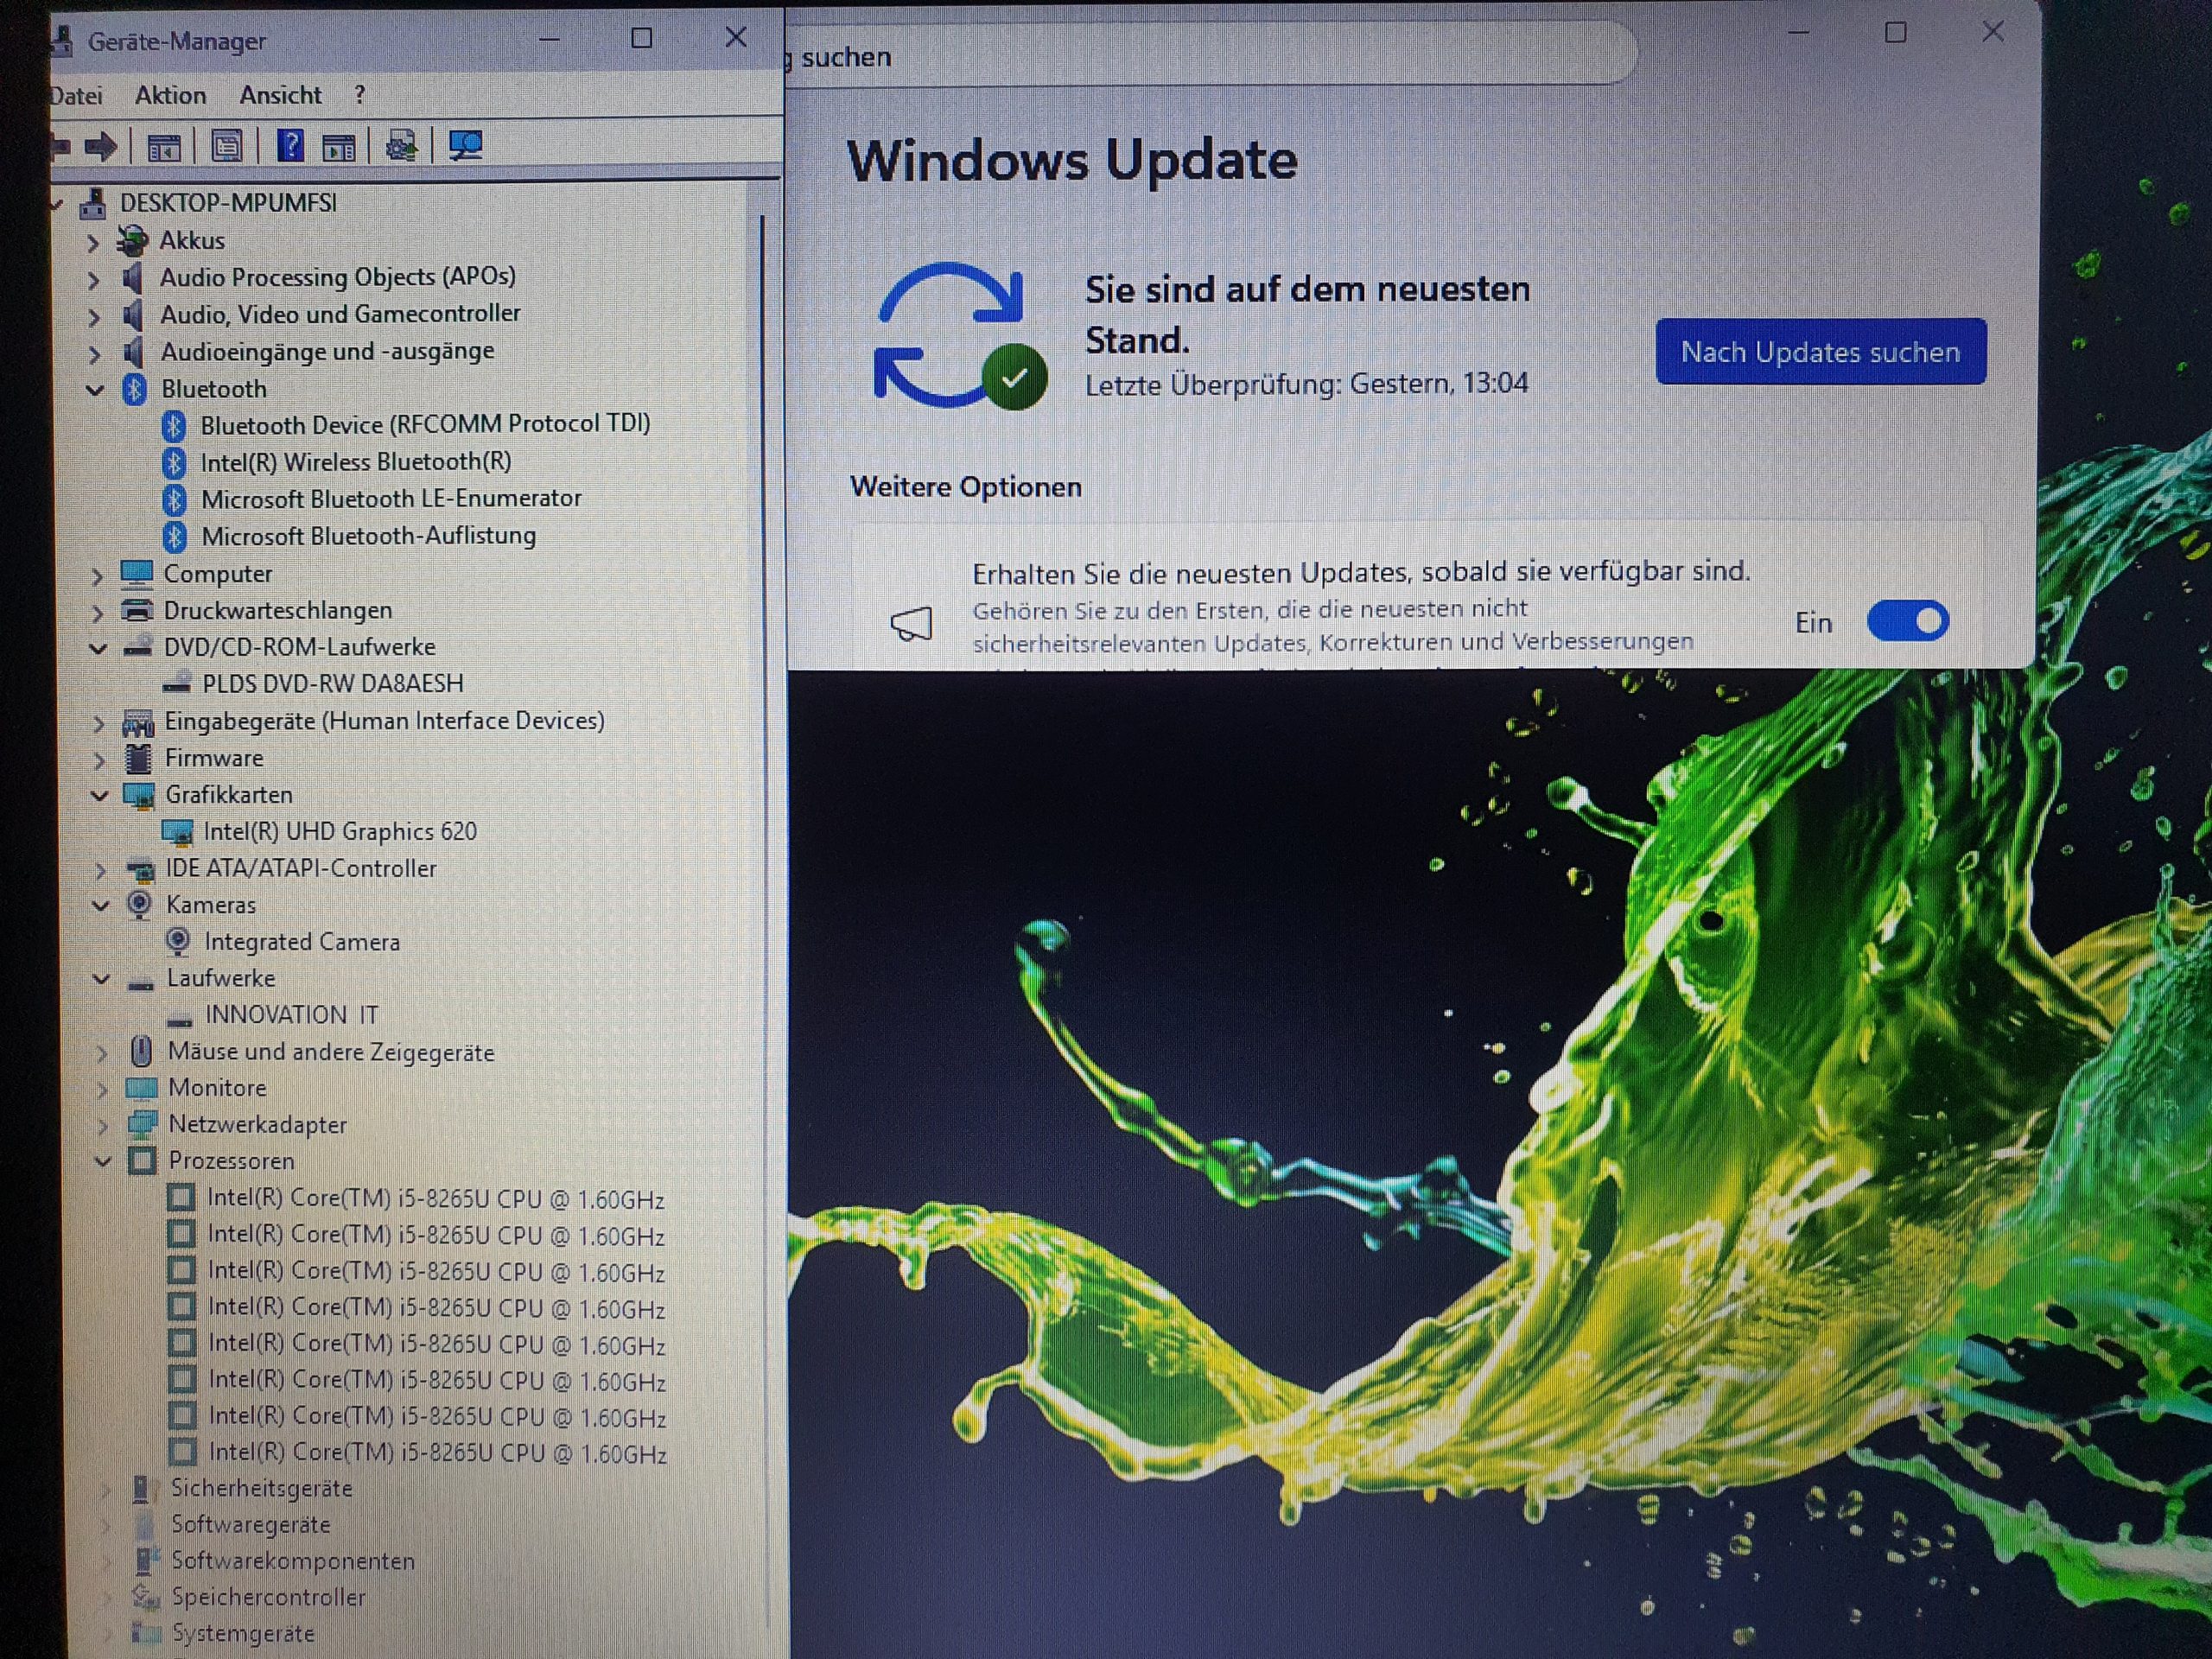Click update driver toolbar icon
2212x1659 pixels.
(x=402, y=147)
